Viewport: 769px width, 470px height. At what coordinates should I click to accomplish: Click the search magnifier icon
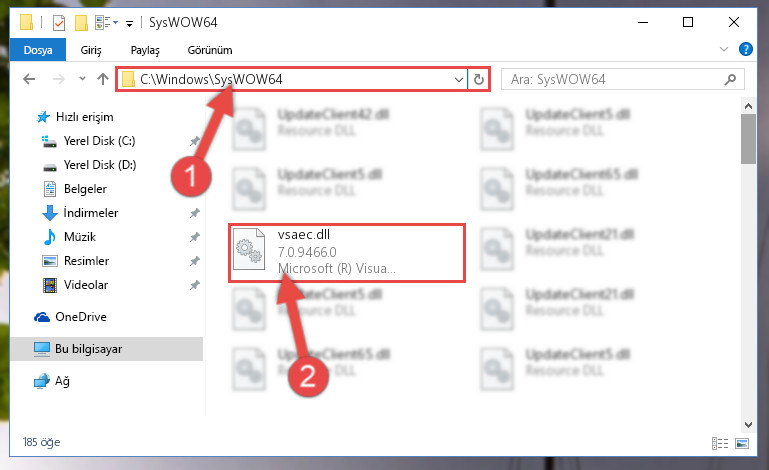(730, 79)
